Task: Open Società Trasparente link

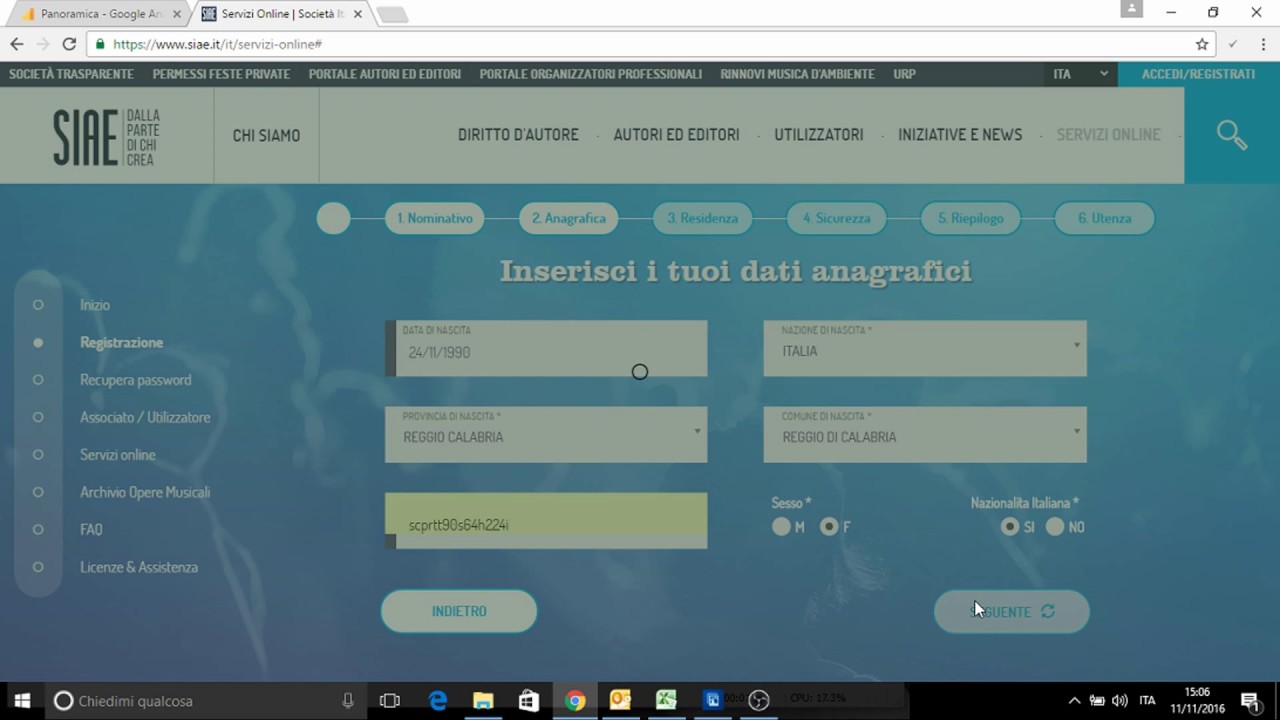Action: (71, 74)
